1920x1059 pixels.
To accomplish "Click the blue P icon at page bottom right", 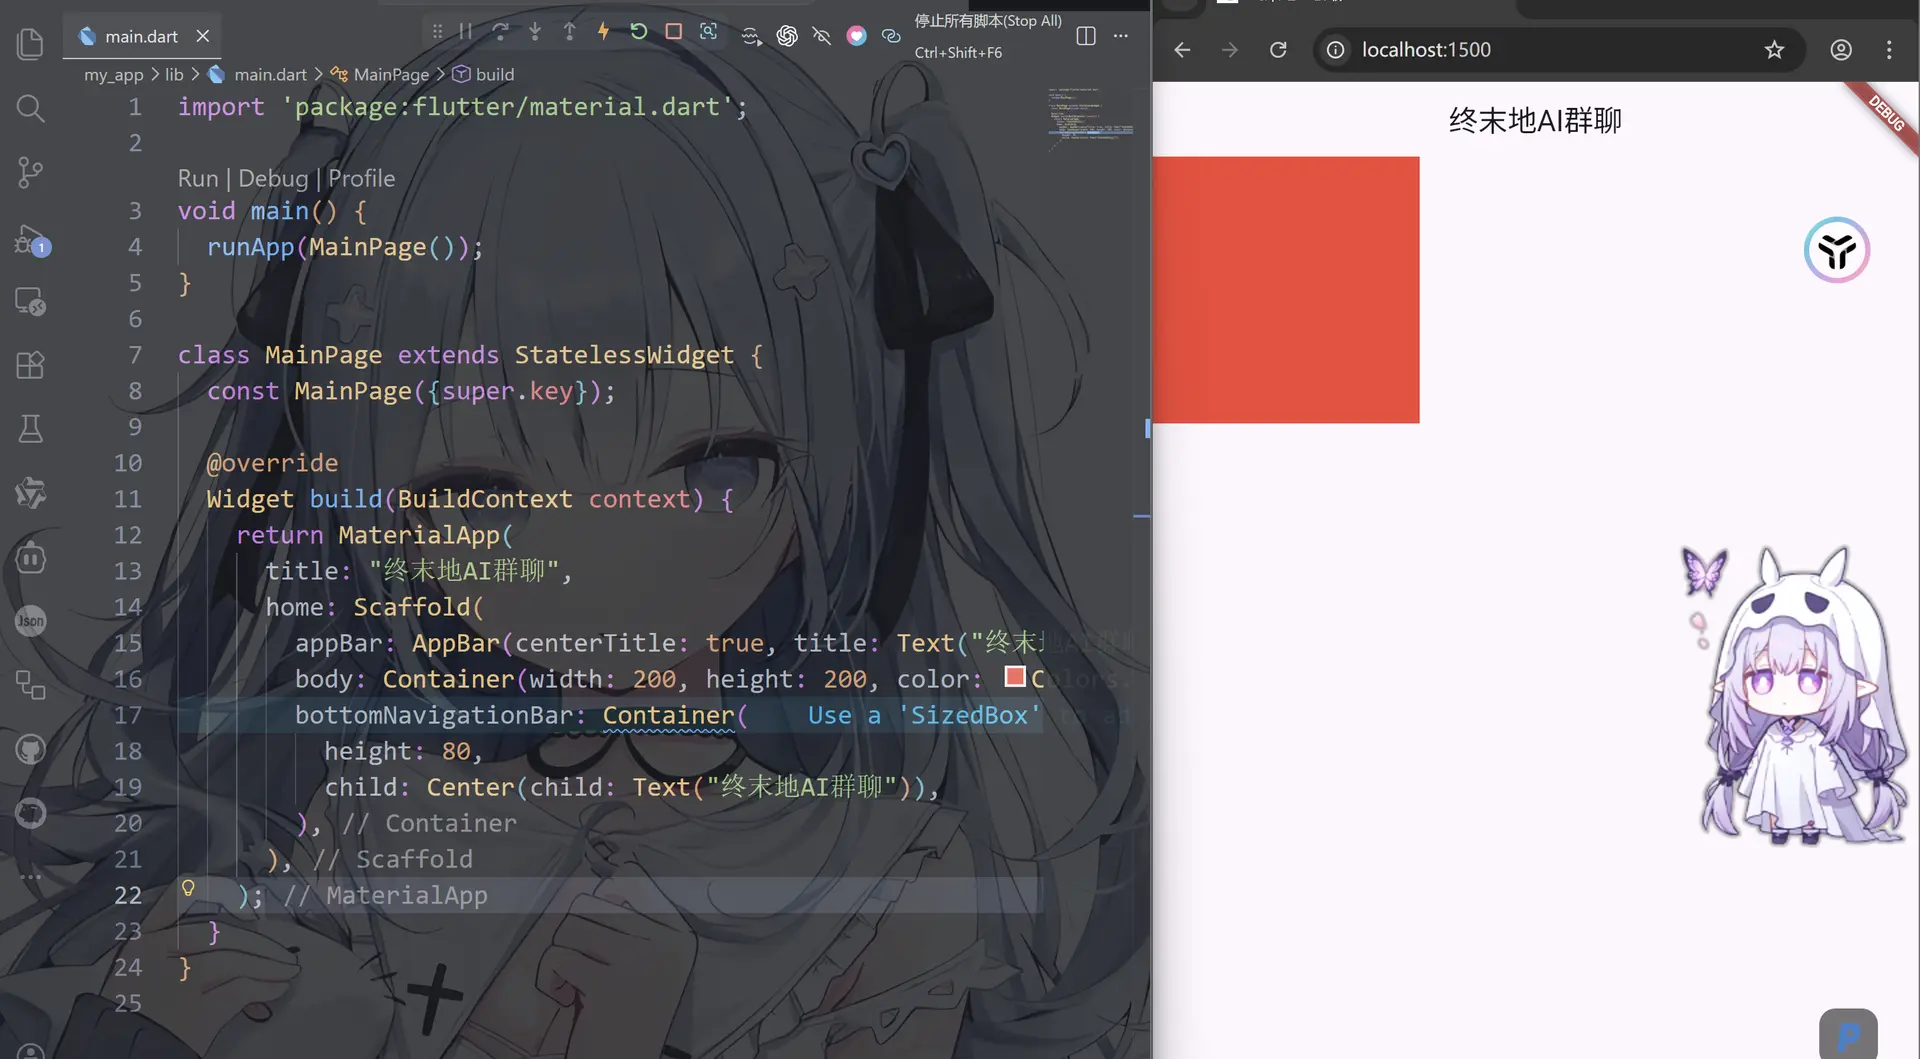I will tap(1848, 1034).
